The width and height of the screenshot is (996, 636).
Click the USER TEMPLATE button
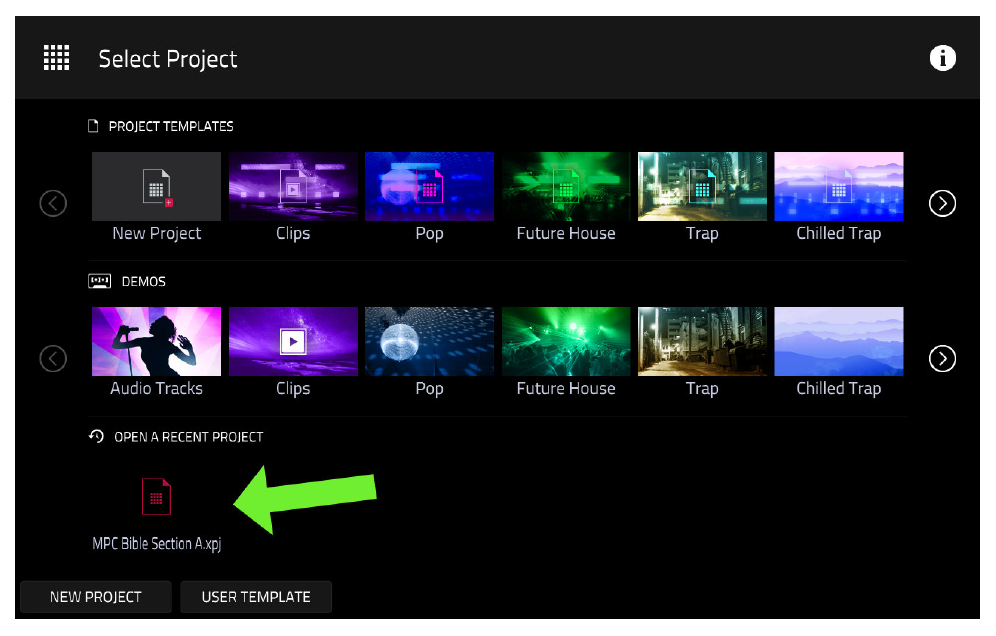(x=256, y=597)
